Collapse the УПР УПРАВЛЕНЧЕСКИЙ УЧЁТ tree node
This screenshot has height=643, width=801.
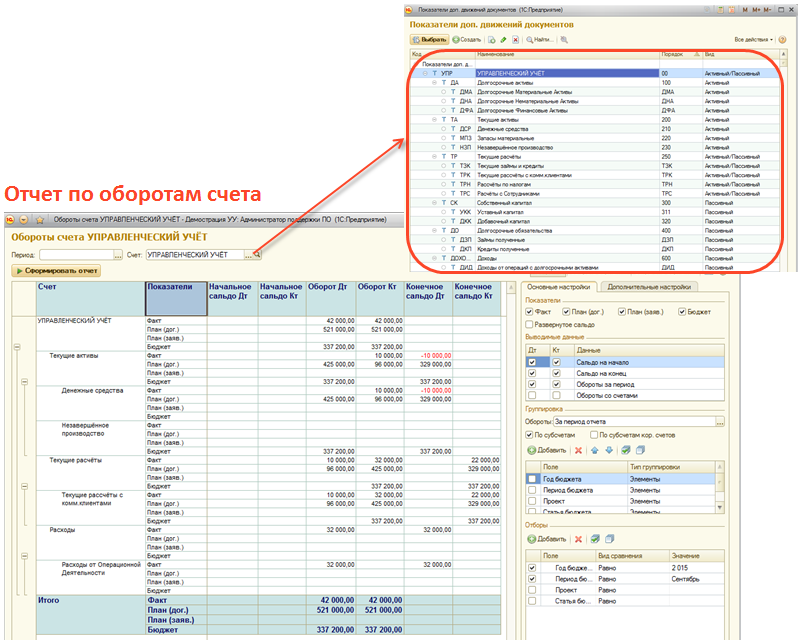pyautogui.click(x=424, y=73)
